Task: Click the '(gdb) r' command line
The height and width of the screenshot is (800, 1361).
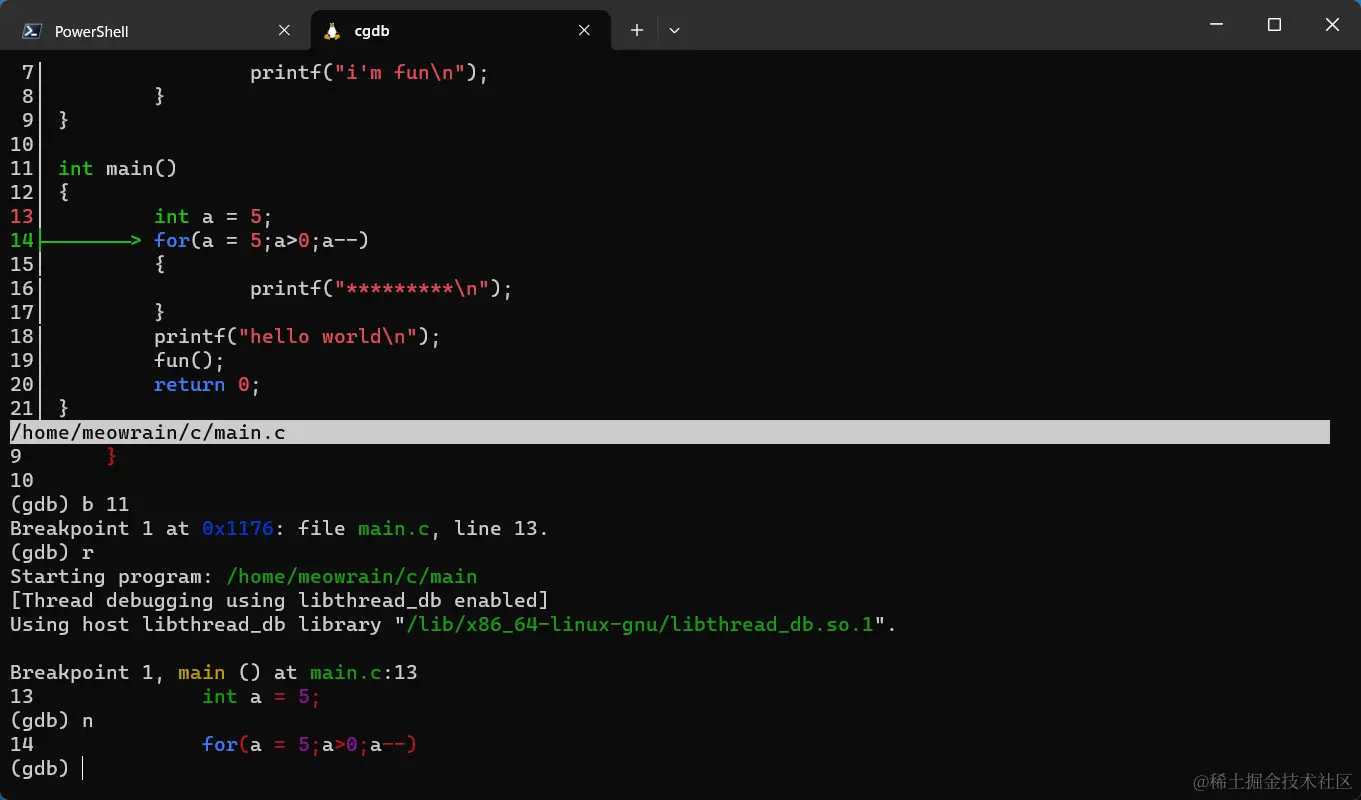Action: pos(52,552)
